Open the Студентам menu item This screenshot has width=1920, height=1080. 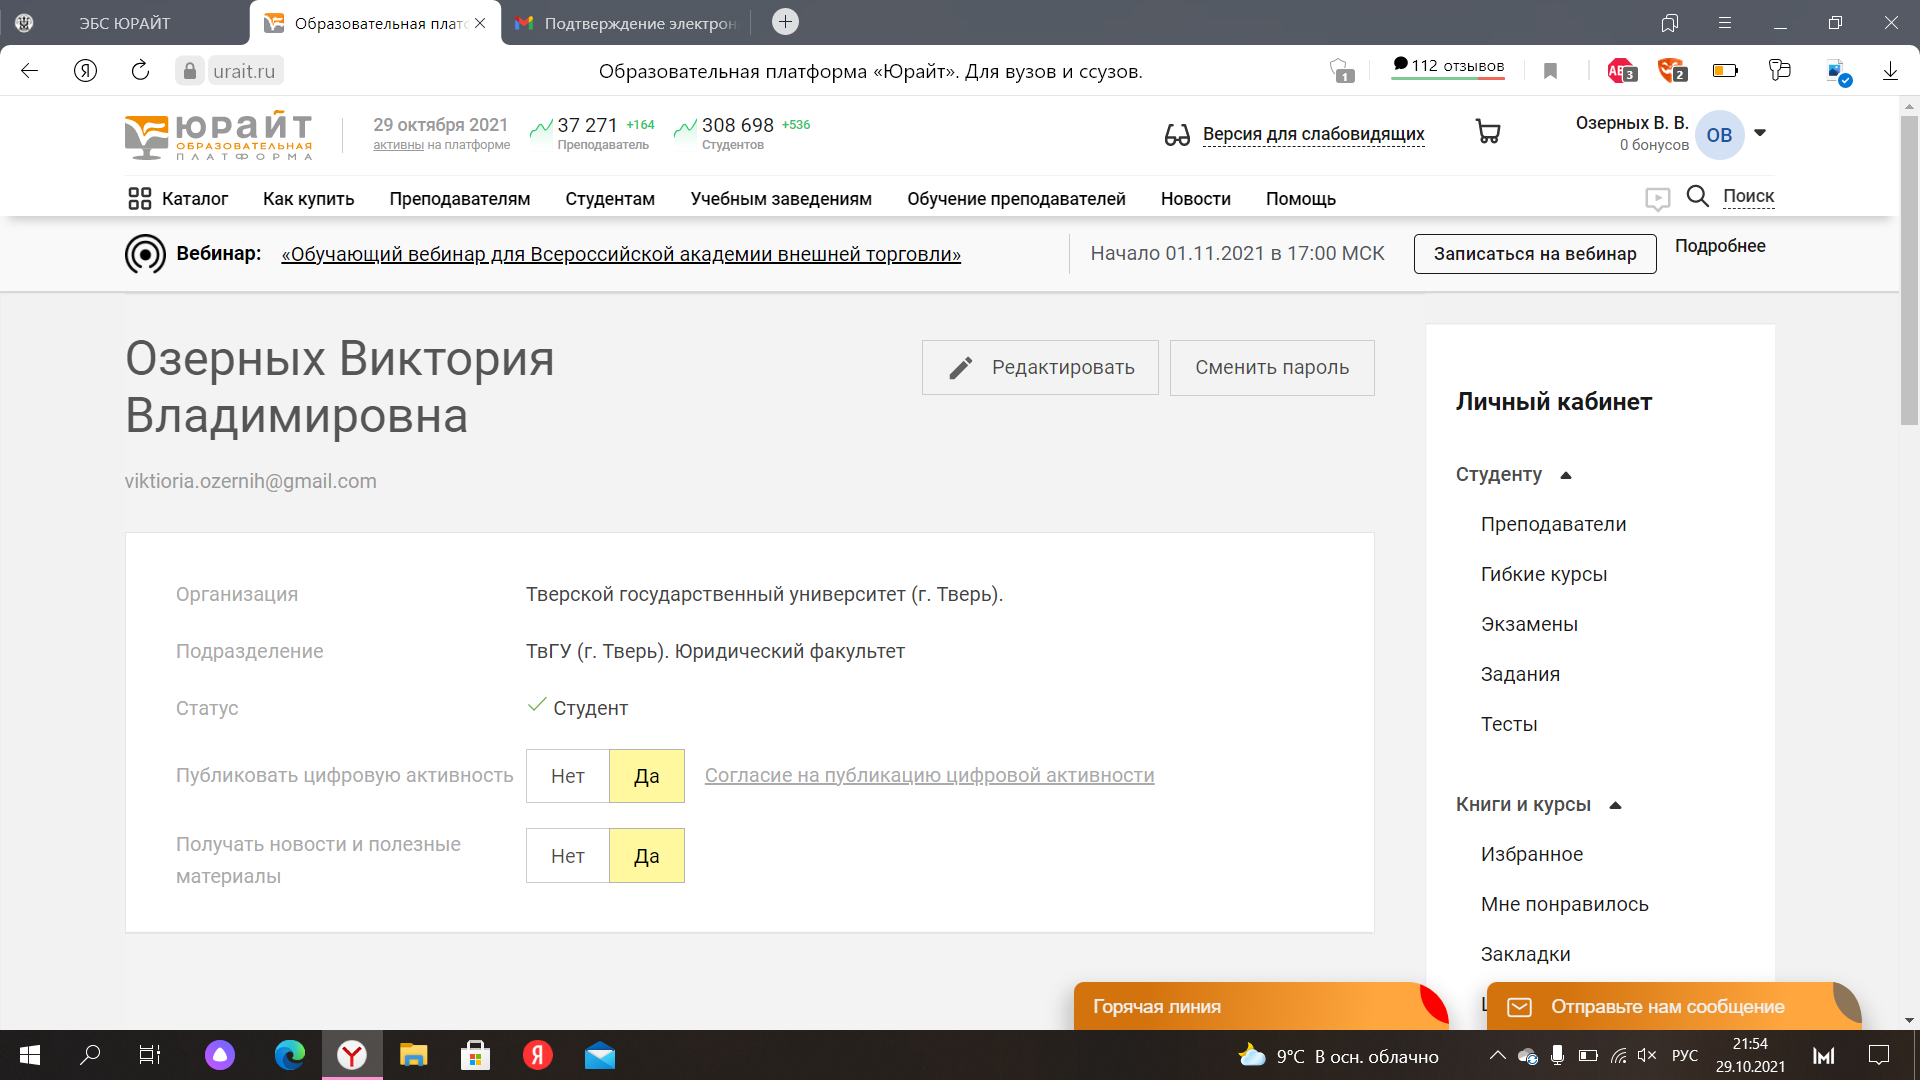coord(610,199)
